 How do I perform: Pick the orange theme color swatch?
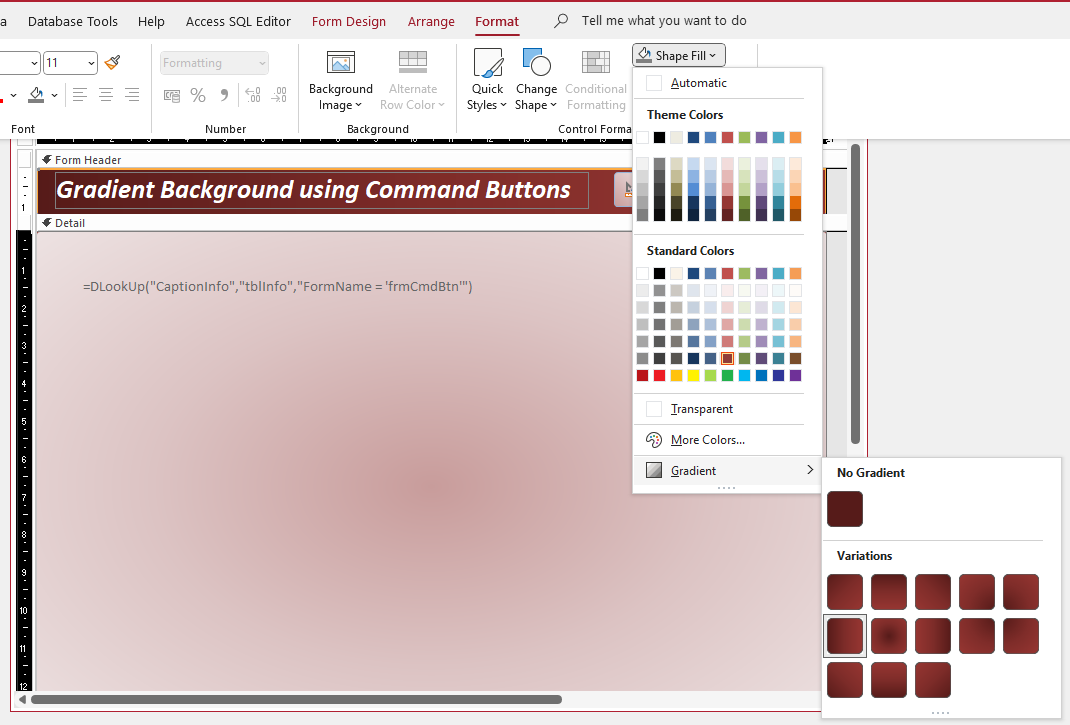(x=795, y=138)
